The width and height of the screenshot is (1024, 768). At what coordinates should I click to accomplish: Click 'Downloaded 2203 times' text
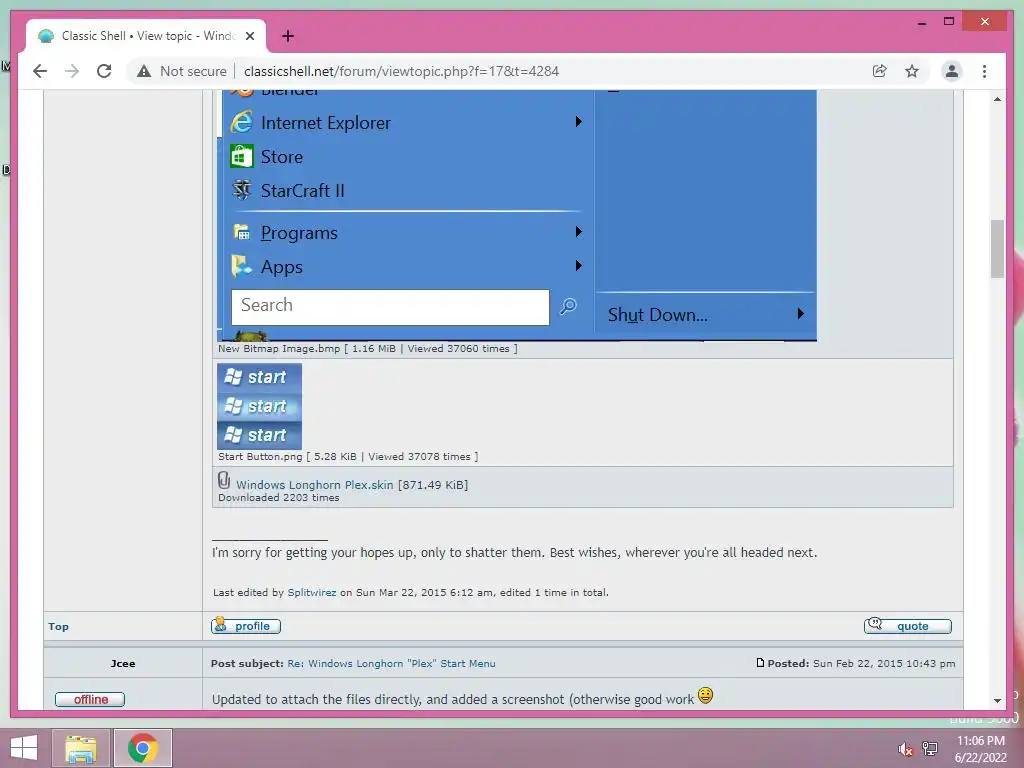pyautogui.click(x=279, y=498)
